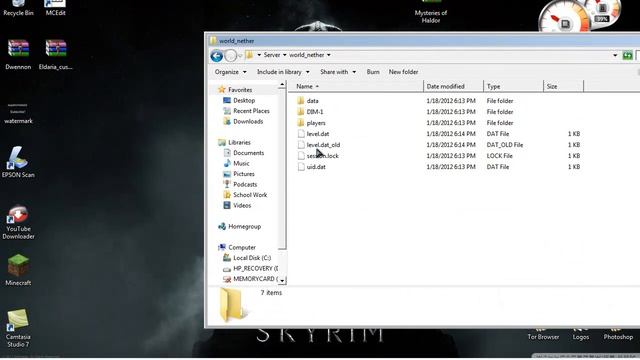Click the Explorer Back arrow button
The height and width of the screenshot is (360, 640).
pyautogui.click(x=216, y=56)
